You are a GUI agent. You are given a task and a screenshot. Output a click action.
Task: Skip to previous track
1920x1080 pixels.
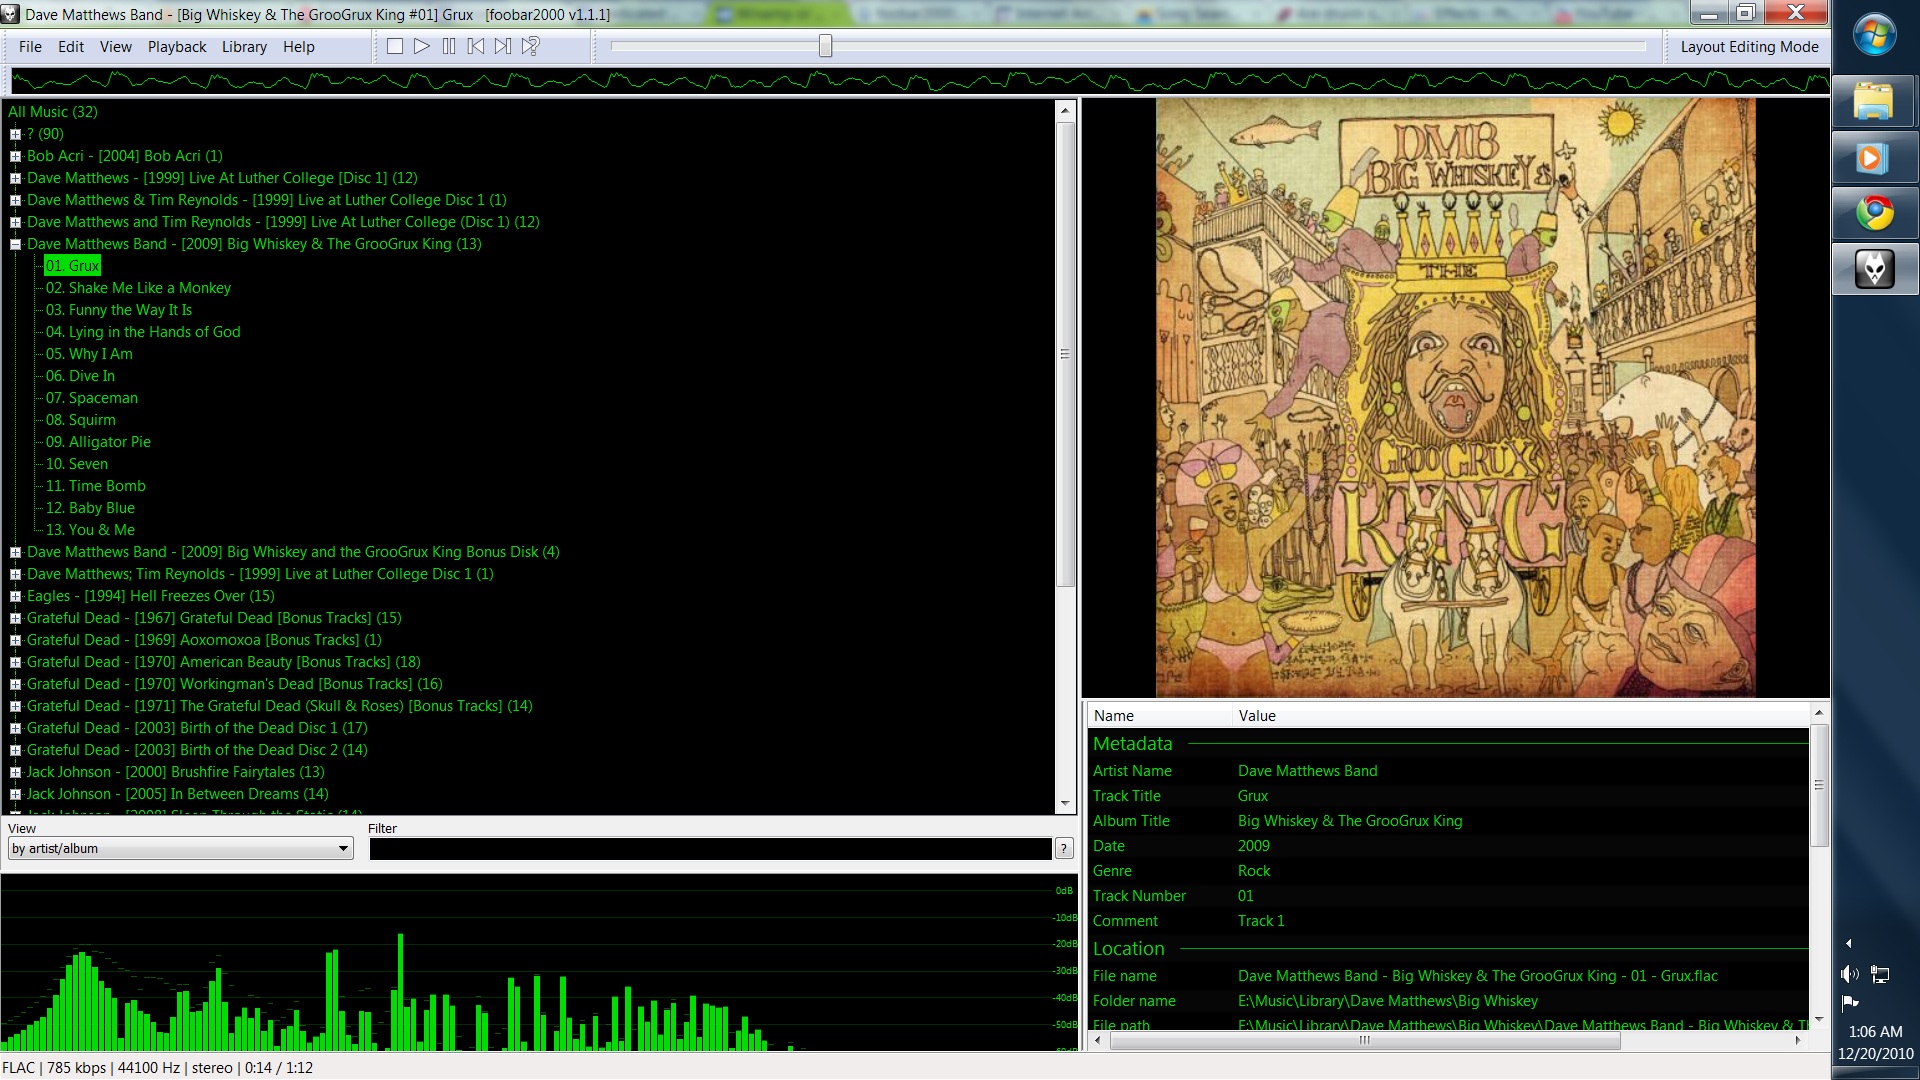click(477, 45)
